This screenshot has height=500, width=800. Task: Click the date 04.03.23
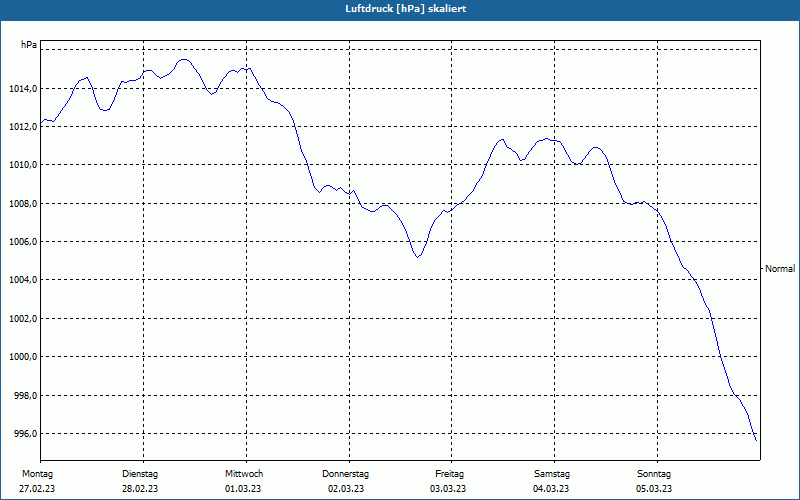tap(551, 489)
